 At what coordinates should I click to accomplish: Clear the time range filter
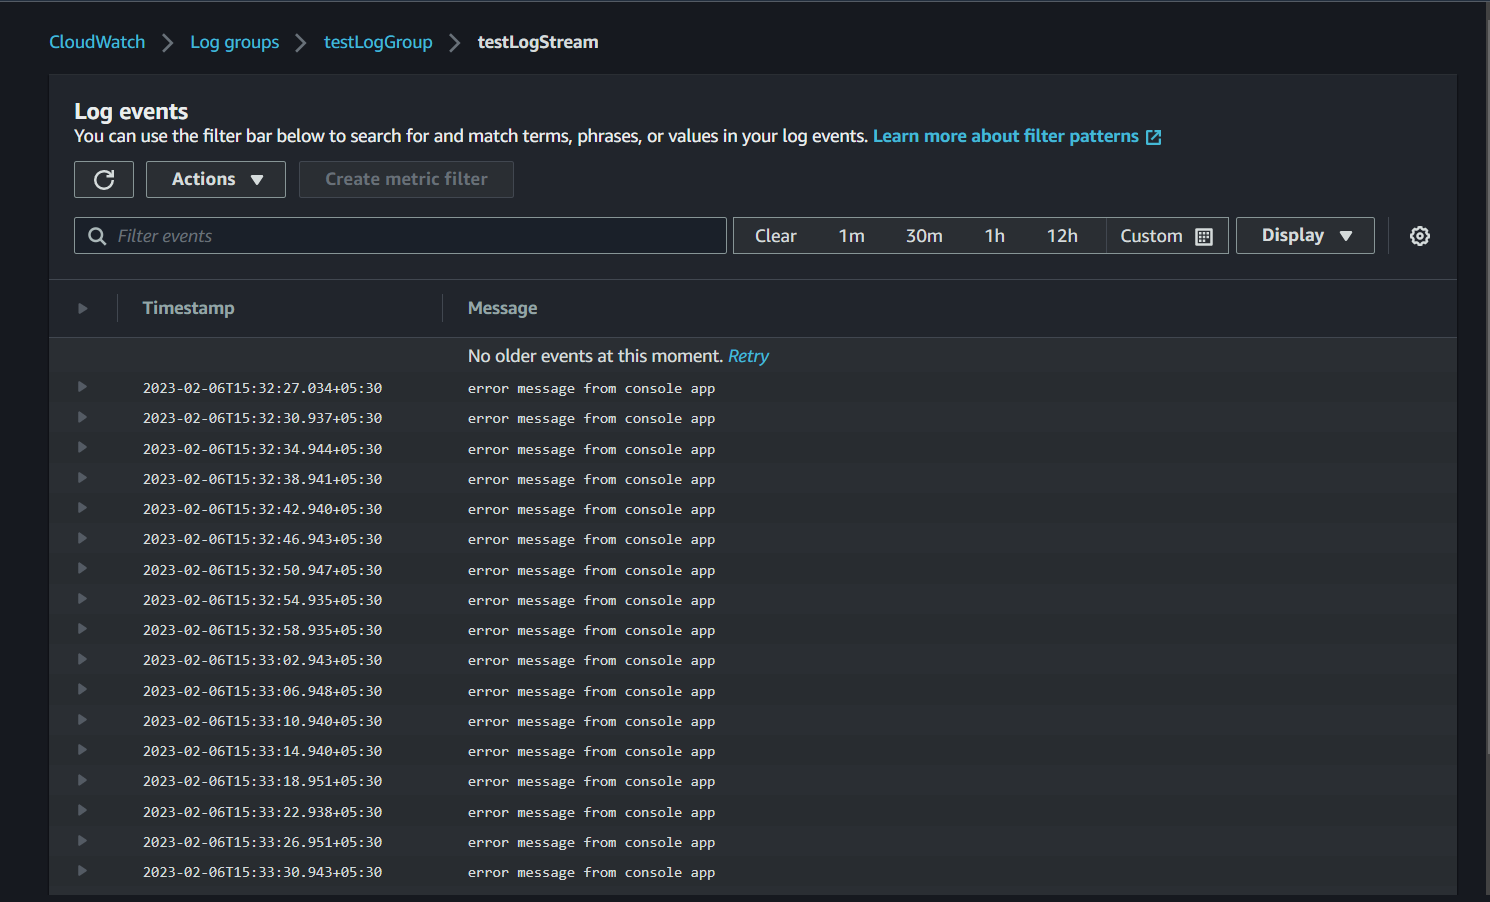tap(776, 236)
